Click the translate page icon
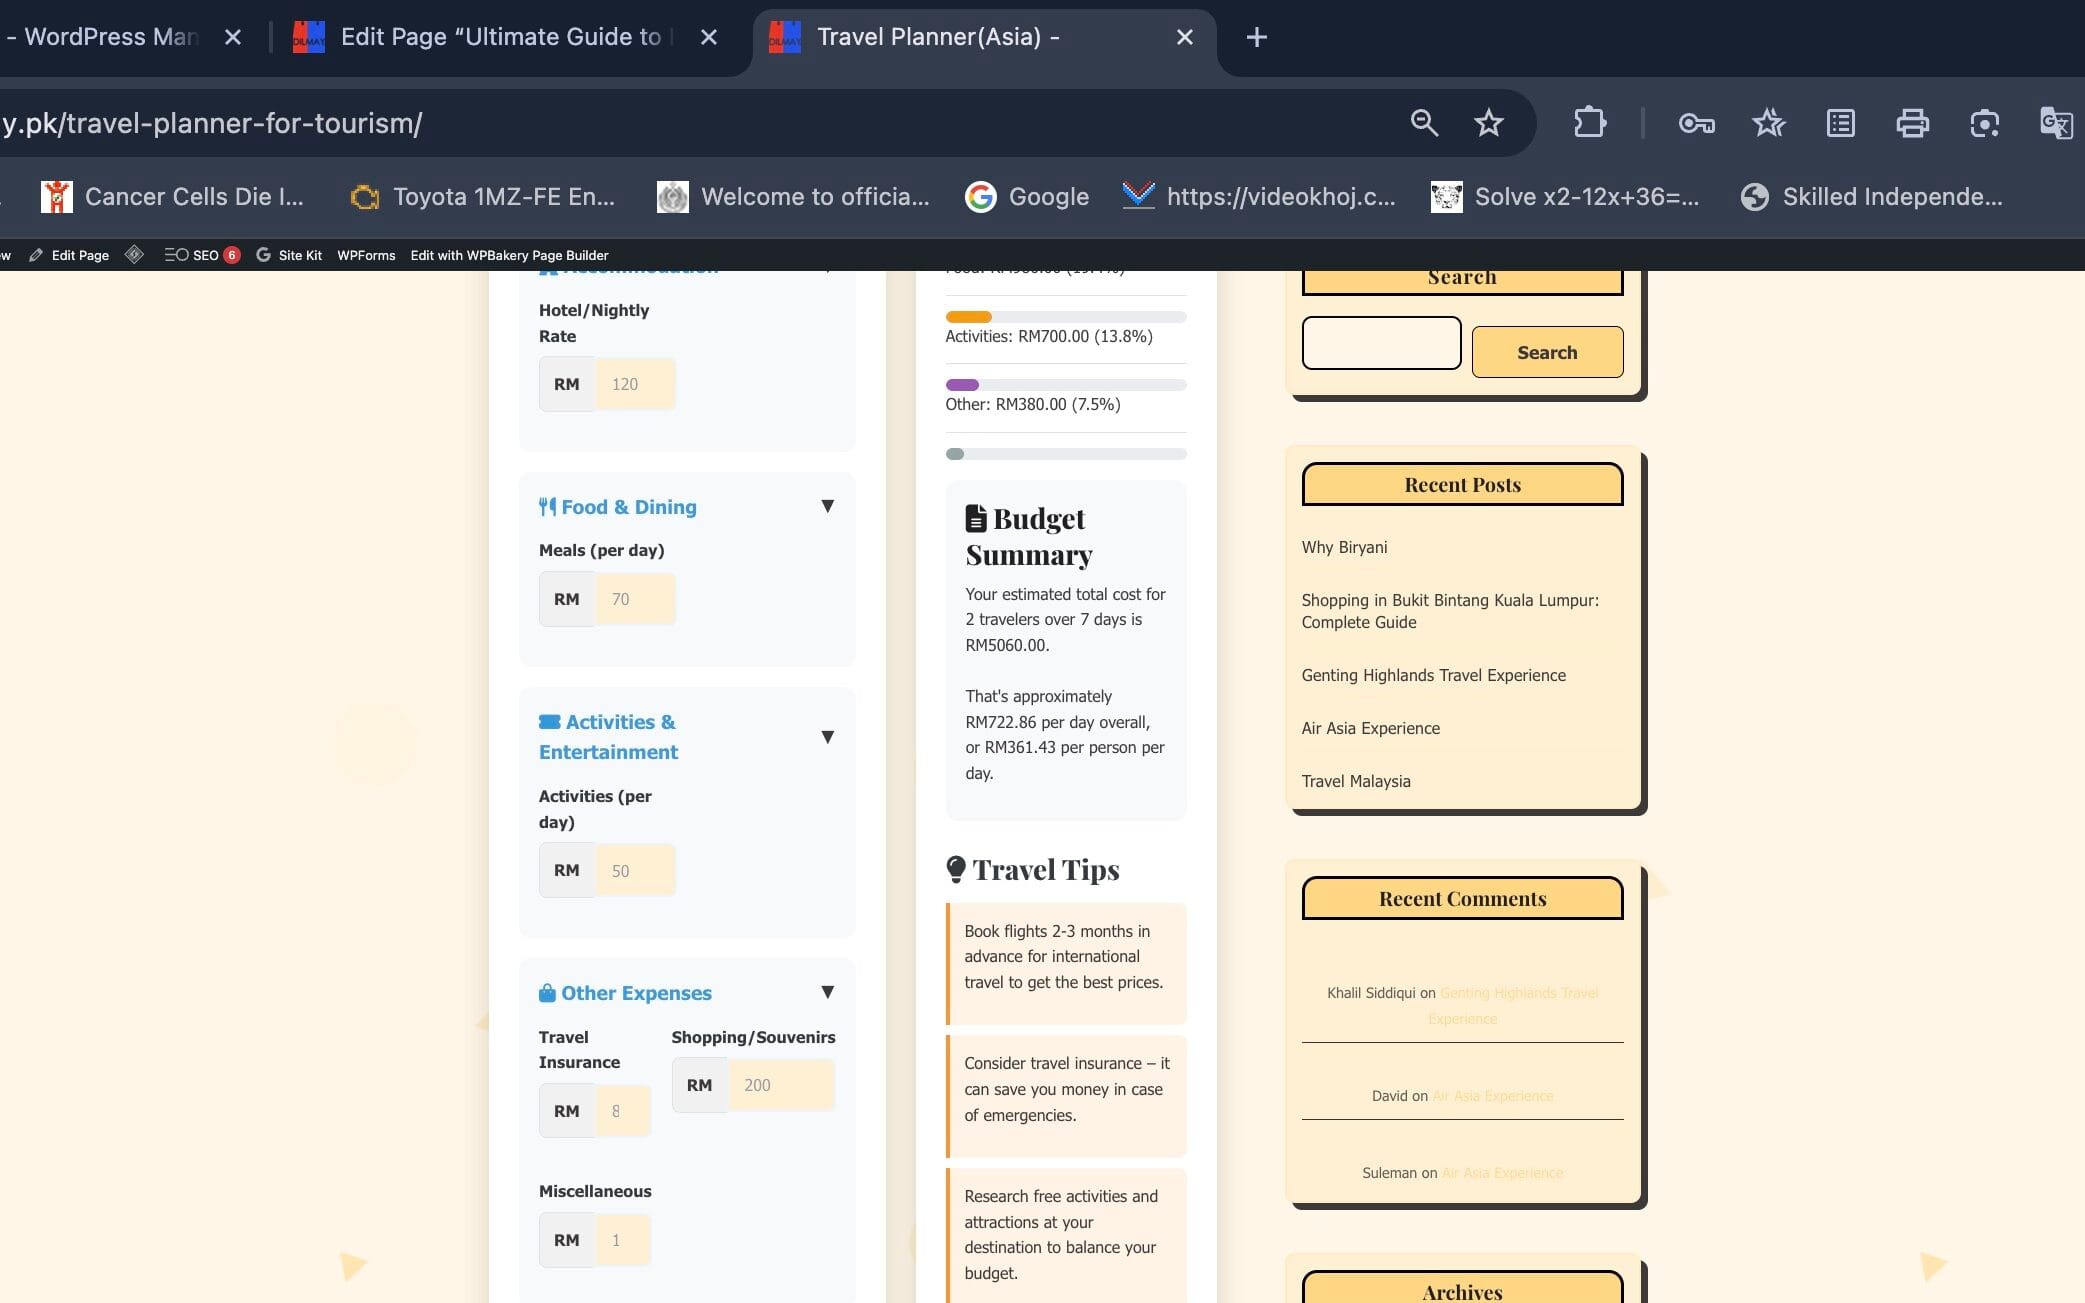The height and width of the screenshot is (1303, 2085). tap(2055, 123)
